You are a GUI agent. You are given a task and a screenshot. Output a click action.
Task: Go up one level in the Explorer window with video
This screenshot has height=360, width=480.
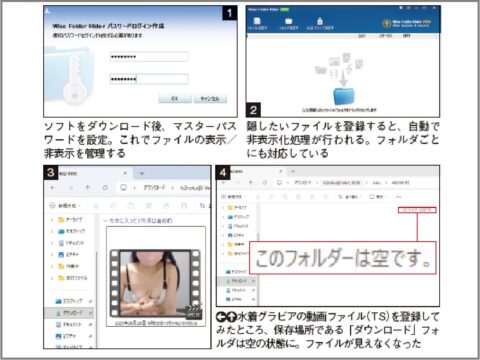88,188
